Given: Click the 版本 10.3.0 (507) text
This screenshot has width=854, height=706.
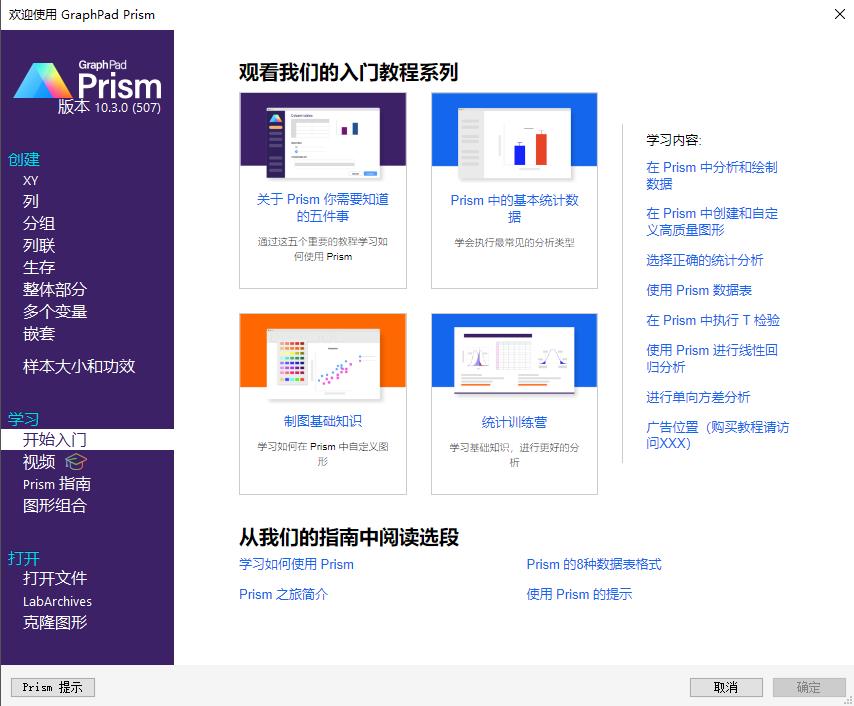Looking at the screenshot, I should coord(109,107).
